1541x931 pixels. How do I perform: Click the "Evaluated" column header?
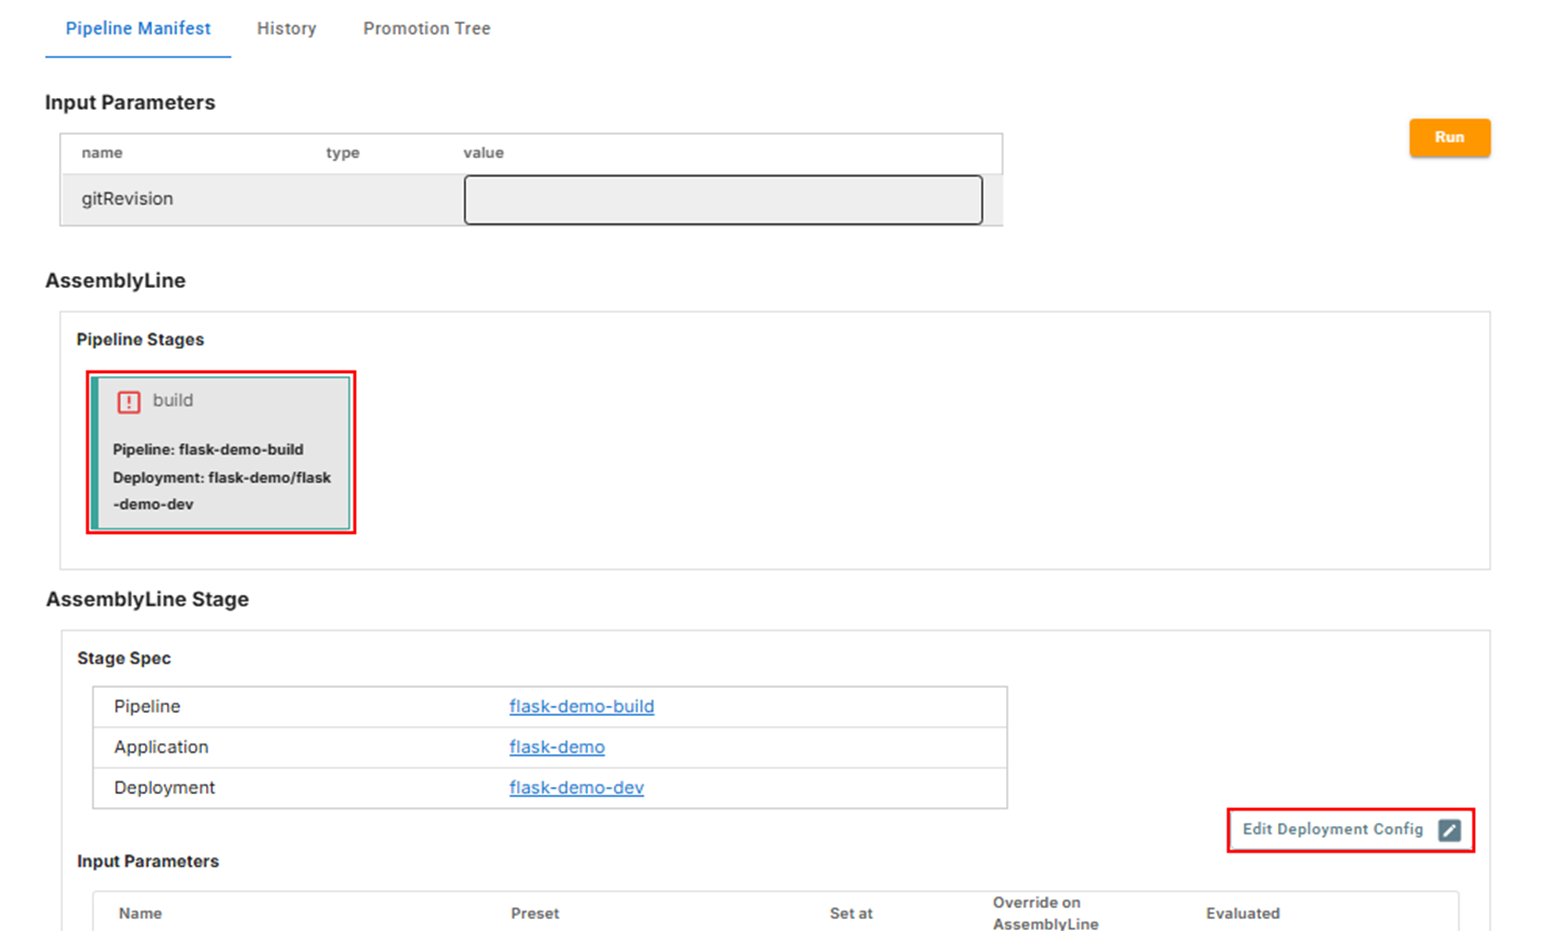point(1242,913)
